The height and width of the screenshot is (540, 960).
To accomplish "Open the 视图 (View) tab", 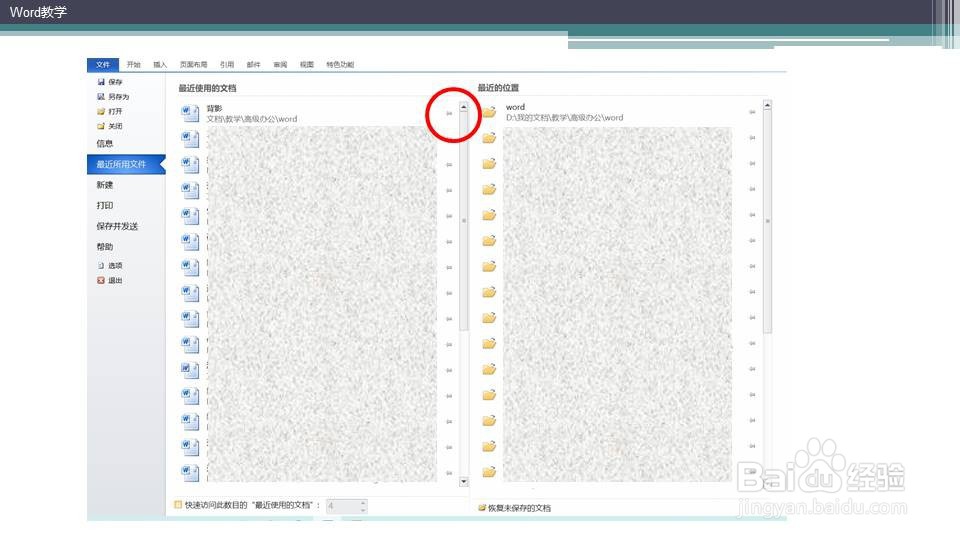I will pyautogui.click(x=307, y=64).
